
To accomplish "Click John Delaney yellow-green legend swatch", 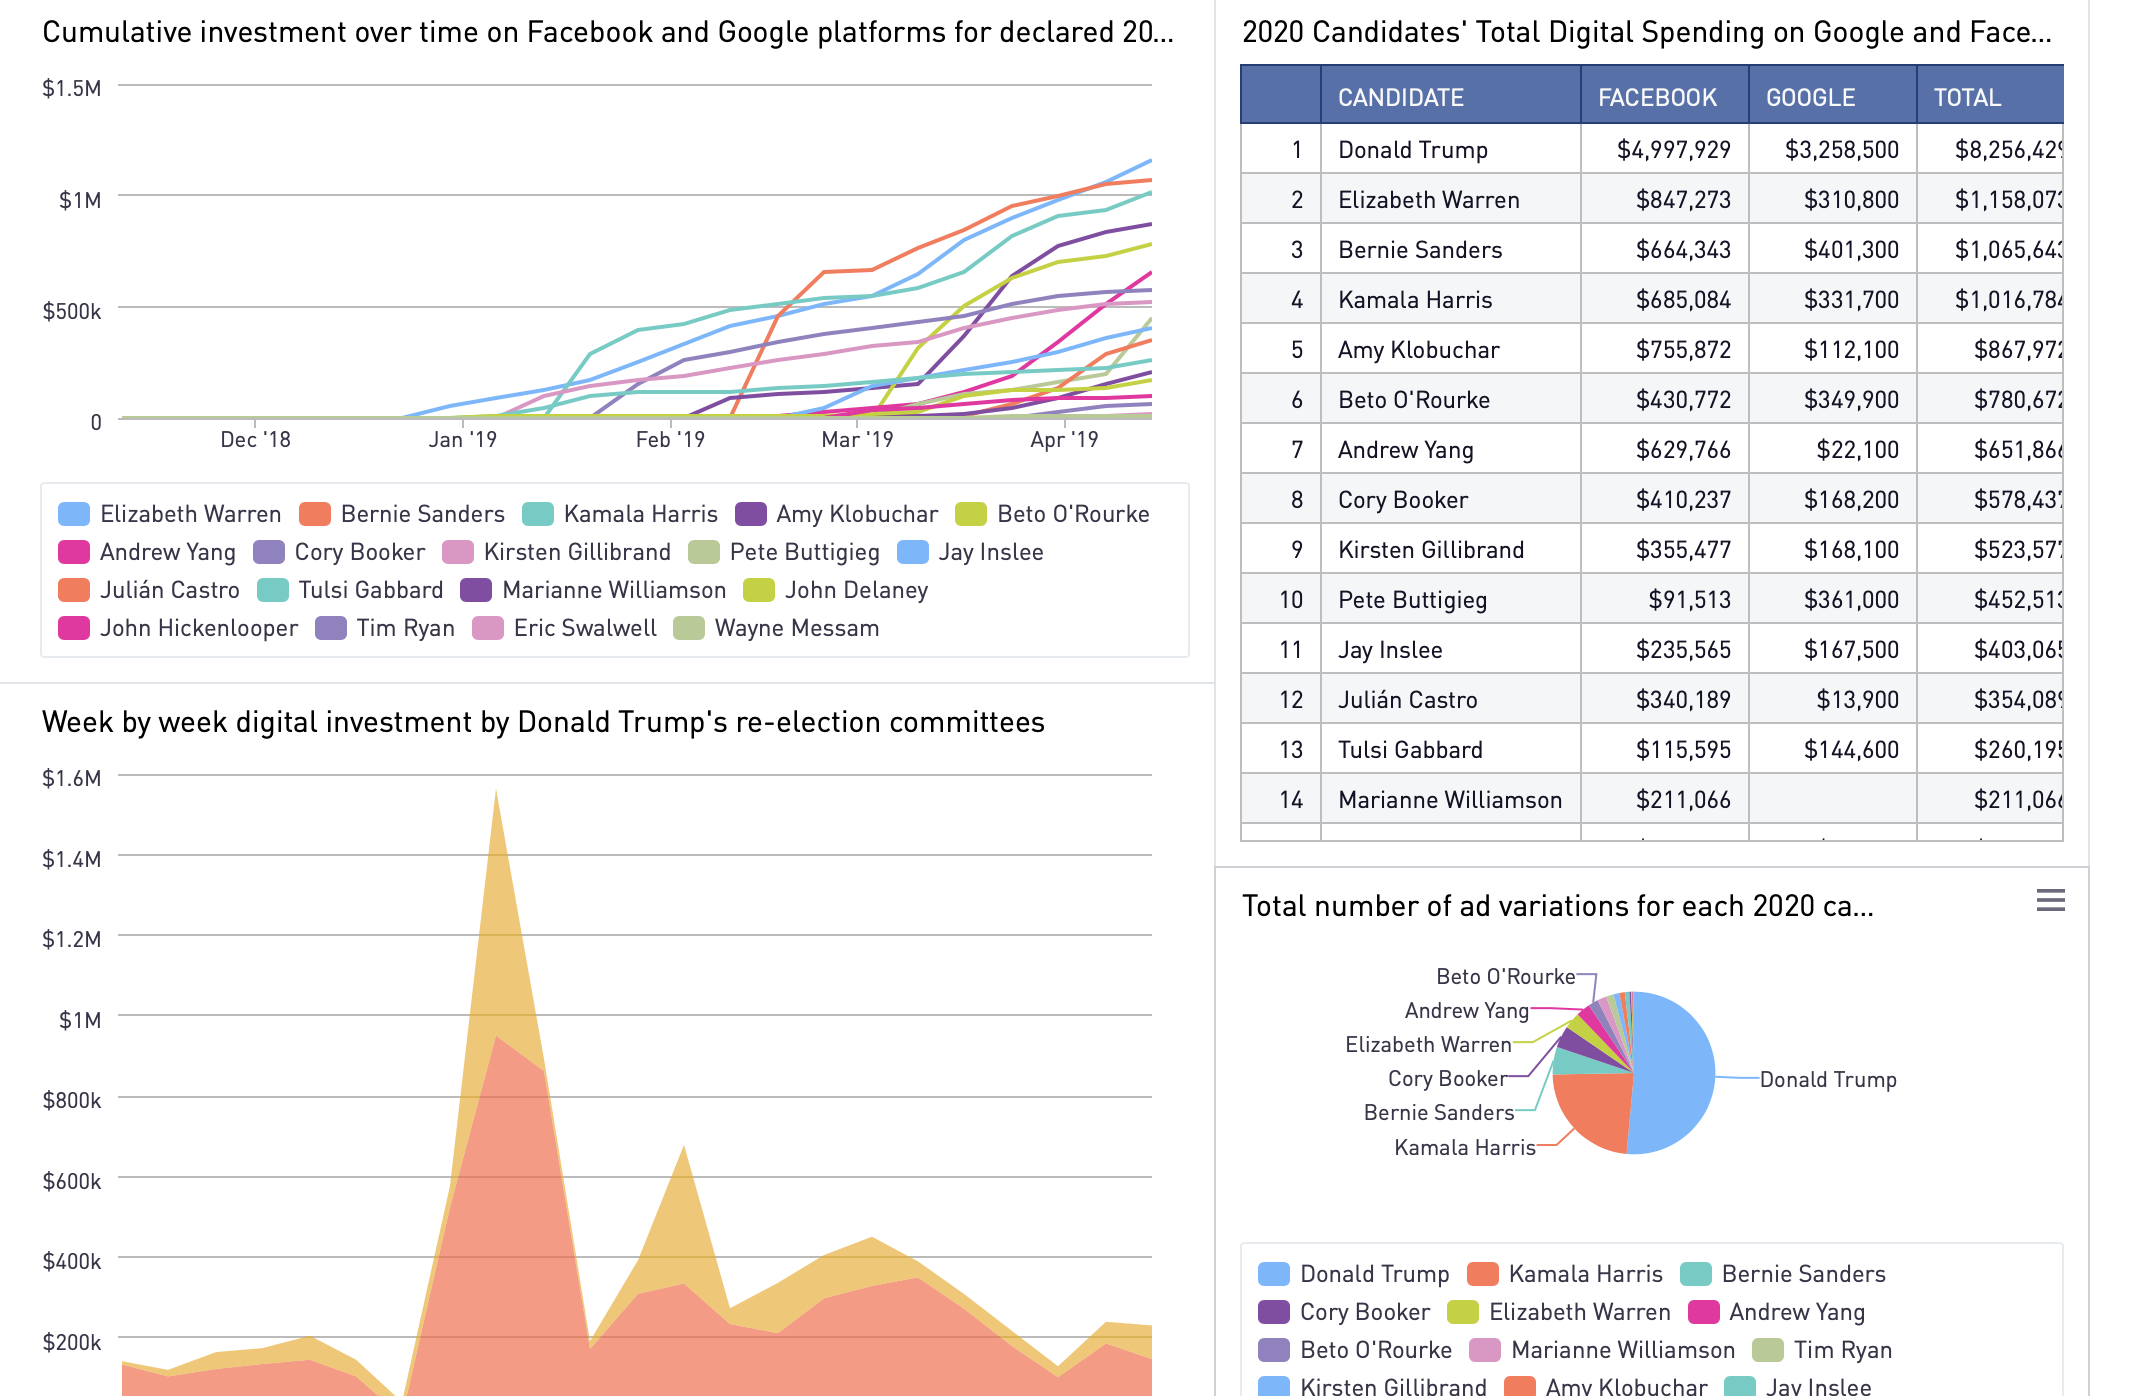I will (759, 590).
